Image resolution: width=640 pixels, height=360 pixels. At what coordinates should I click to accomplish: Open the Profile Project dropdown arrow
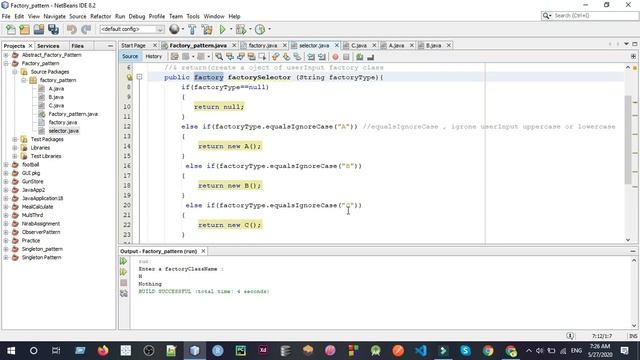pos(269,29)
